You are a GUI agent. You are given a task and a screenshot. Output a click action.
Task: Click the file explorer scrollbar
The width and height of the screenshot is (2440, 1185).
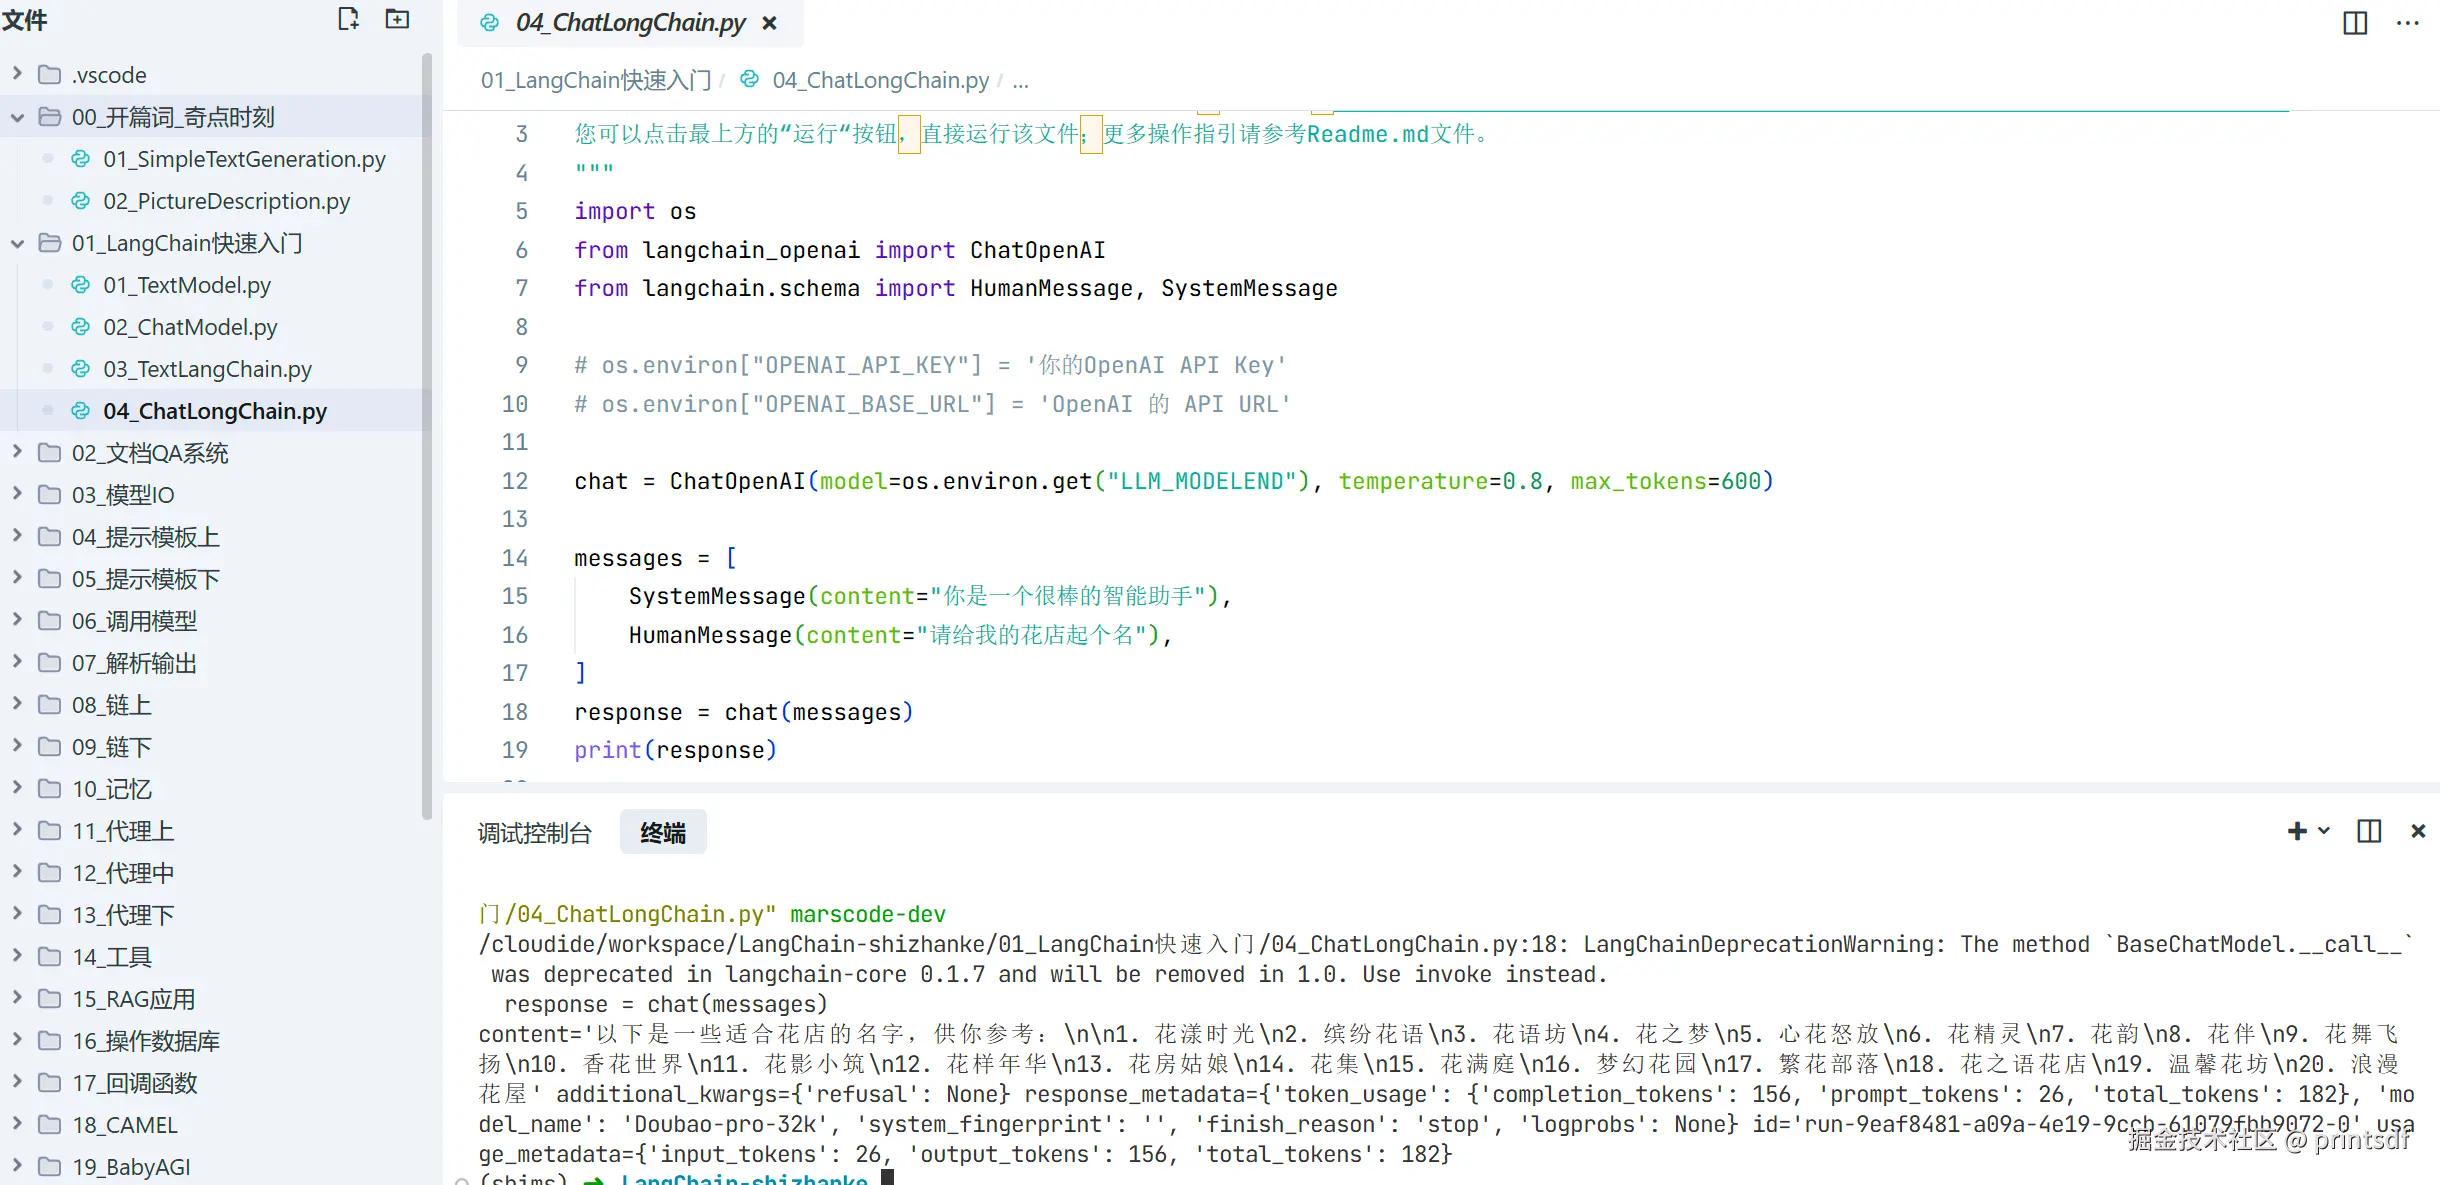(x=427, y=436)
